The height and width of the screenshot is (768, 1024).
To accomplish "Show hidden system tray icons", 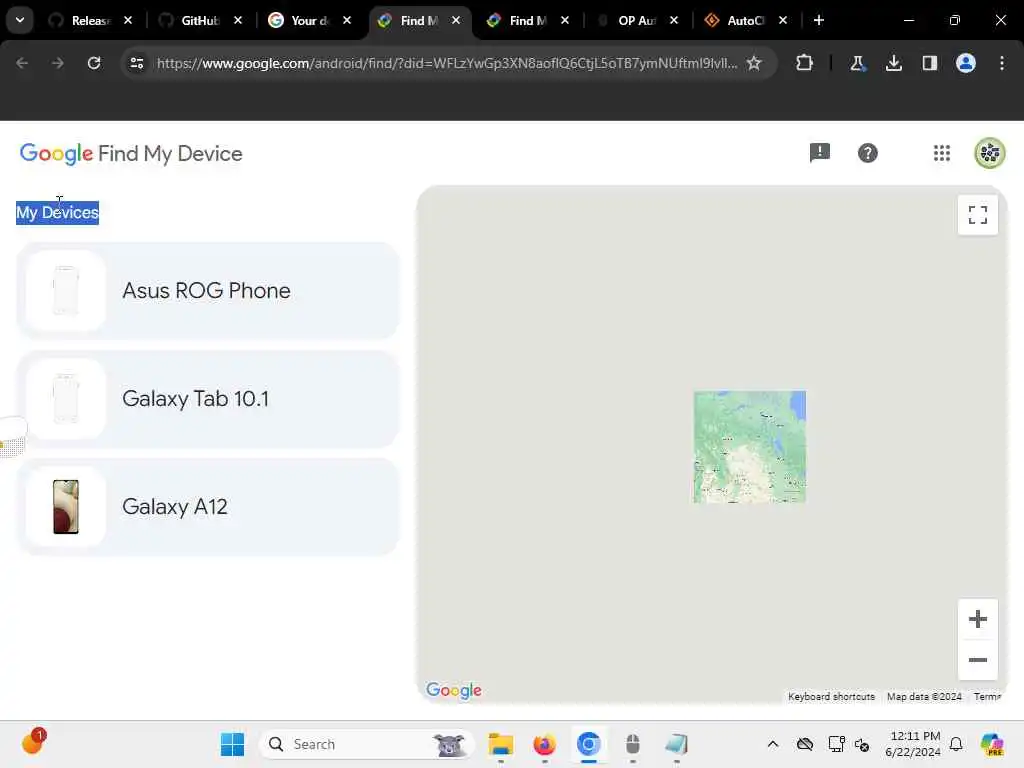I will pyautogui.click(x=773, y=744).
